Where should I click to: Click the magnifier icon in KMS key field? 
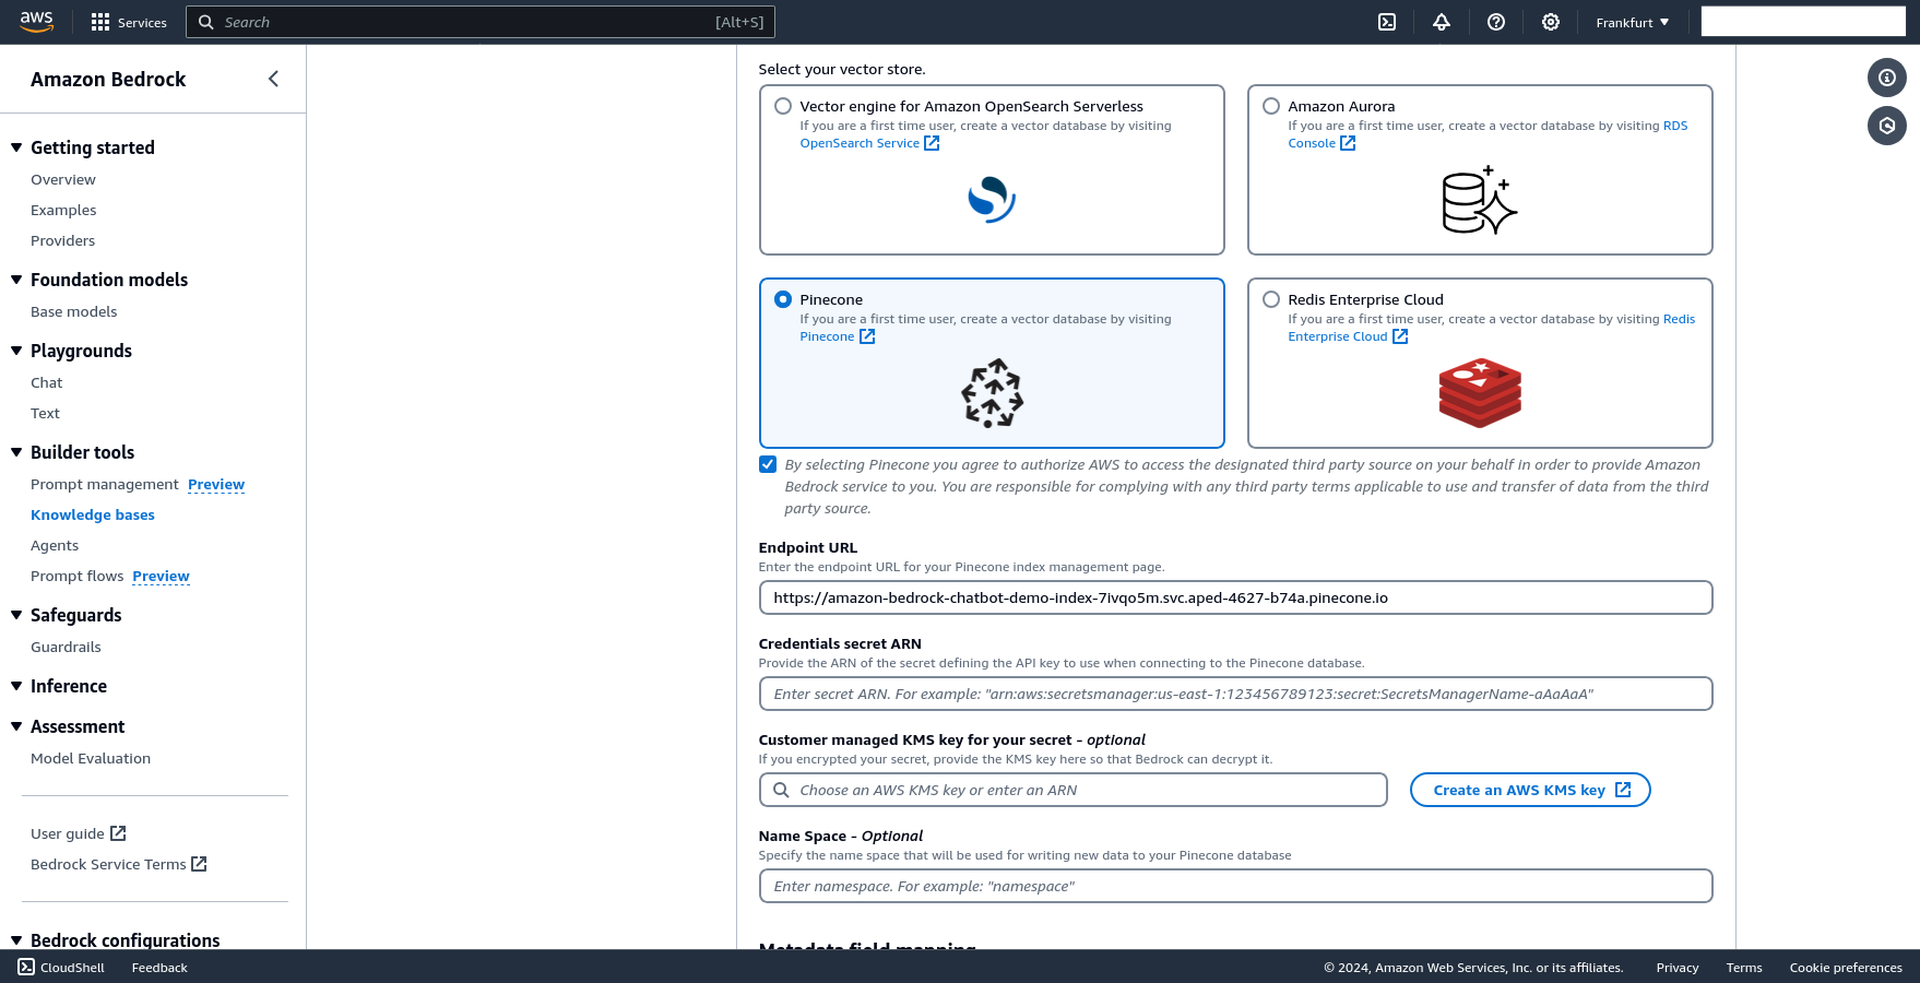point(781,790)
